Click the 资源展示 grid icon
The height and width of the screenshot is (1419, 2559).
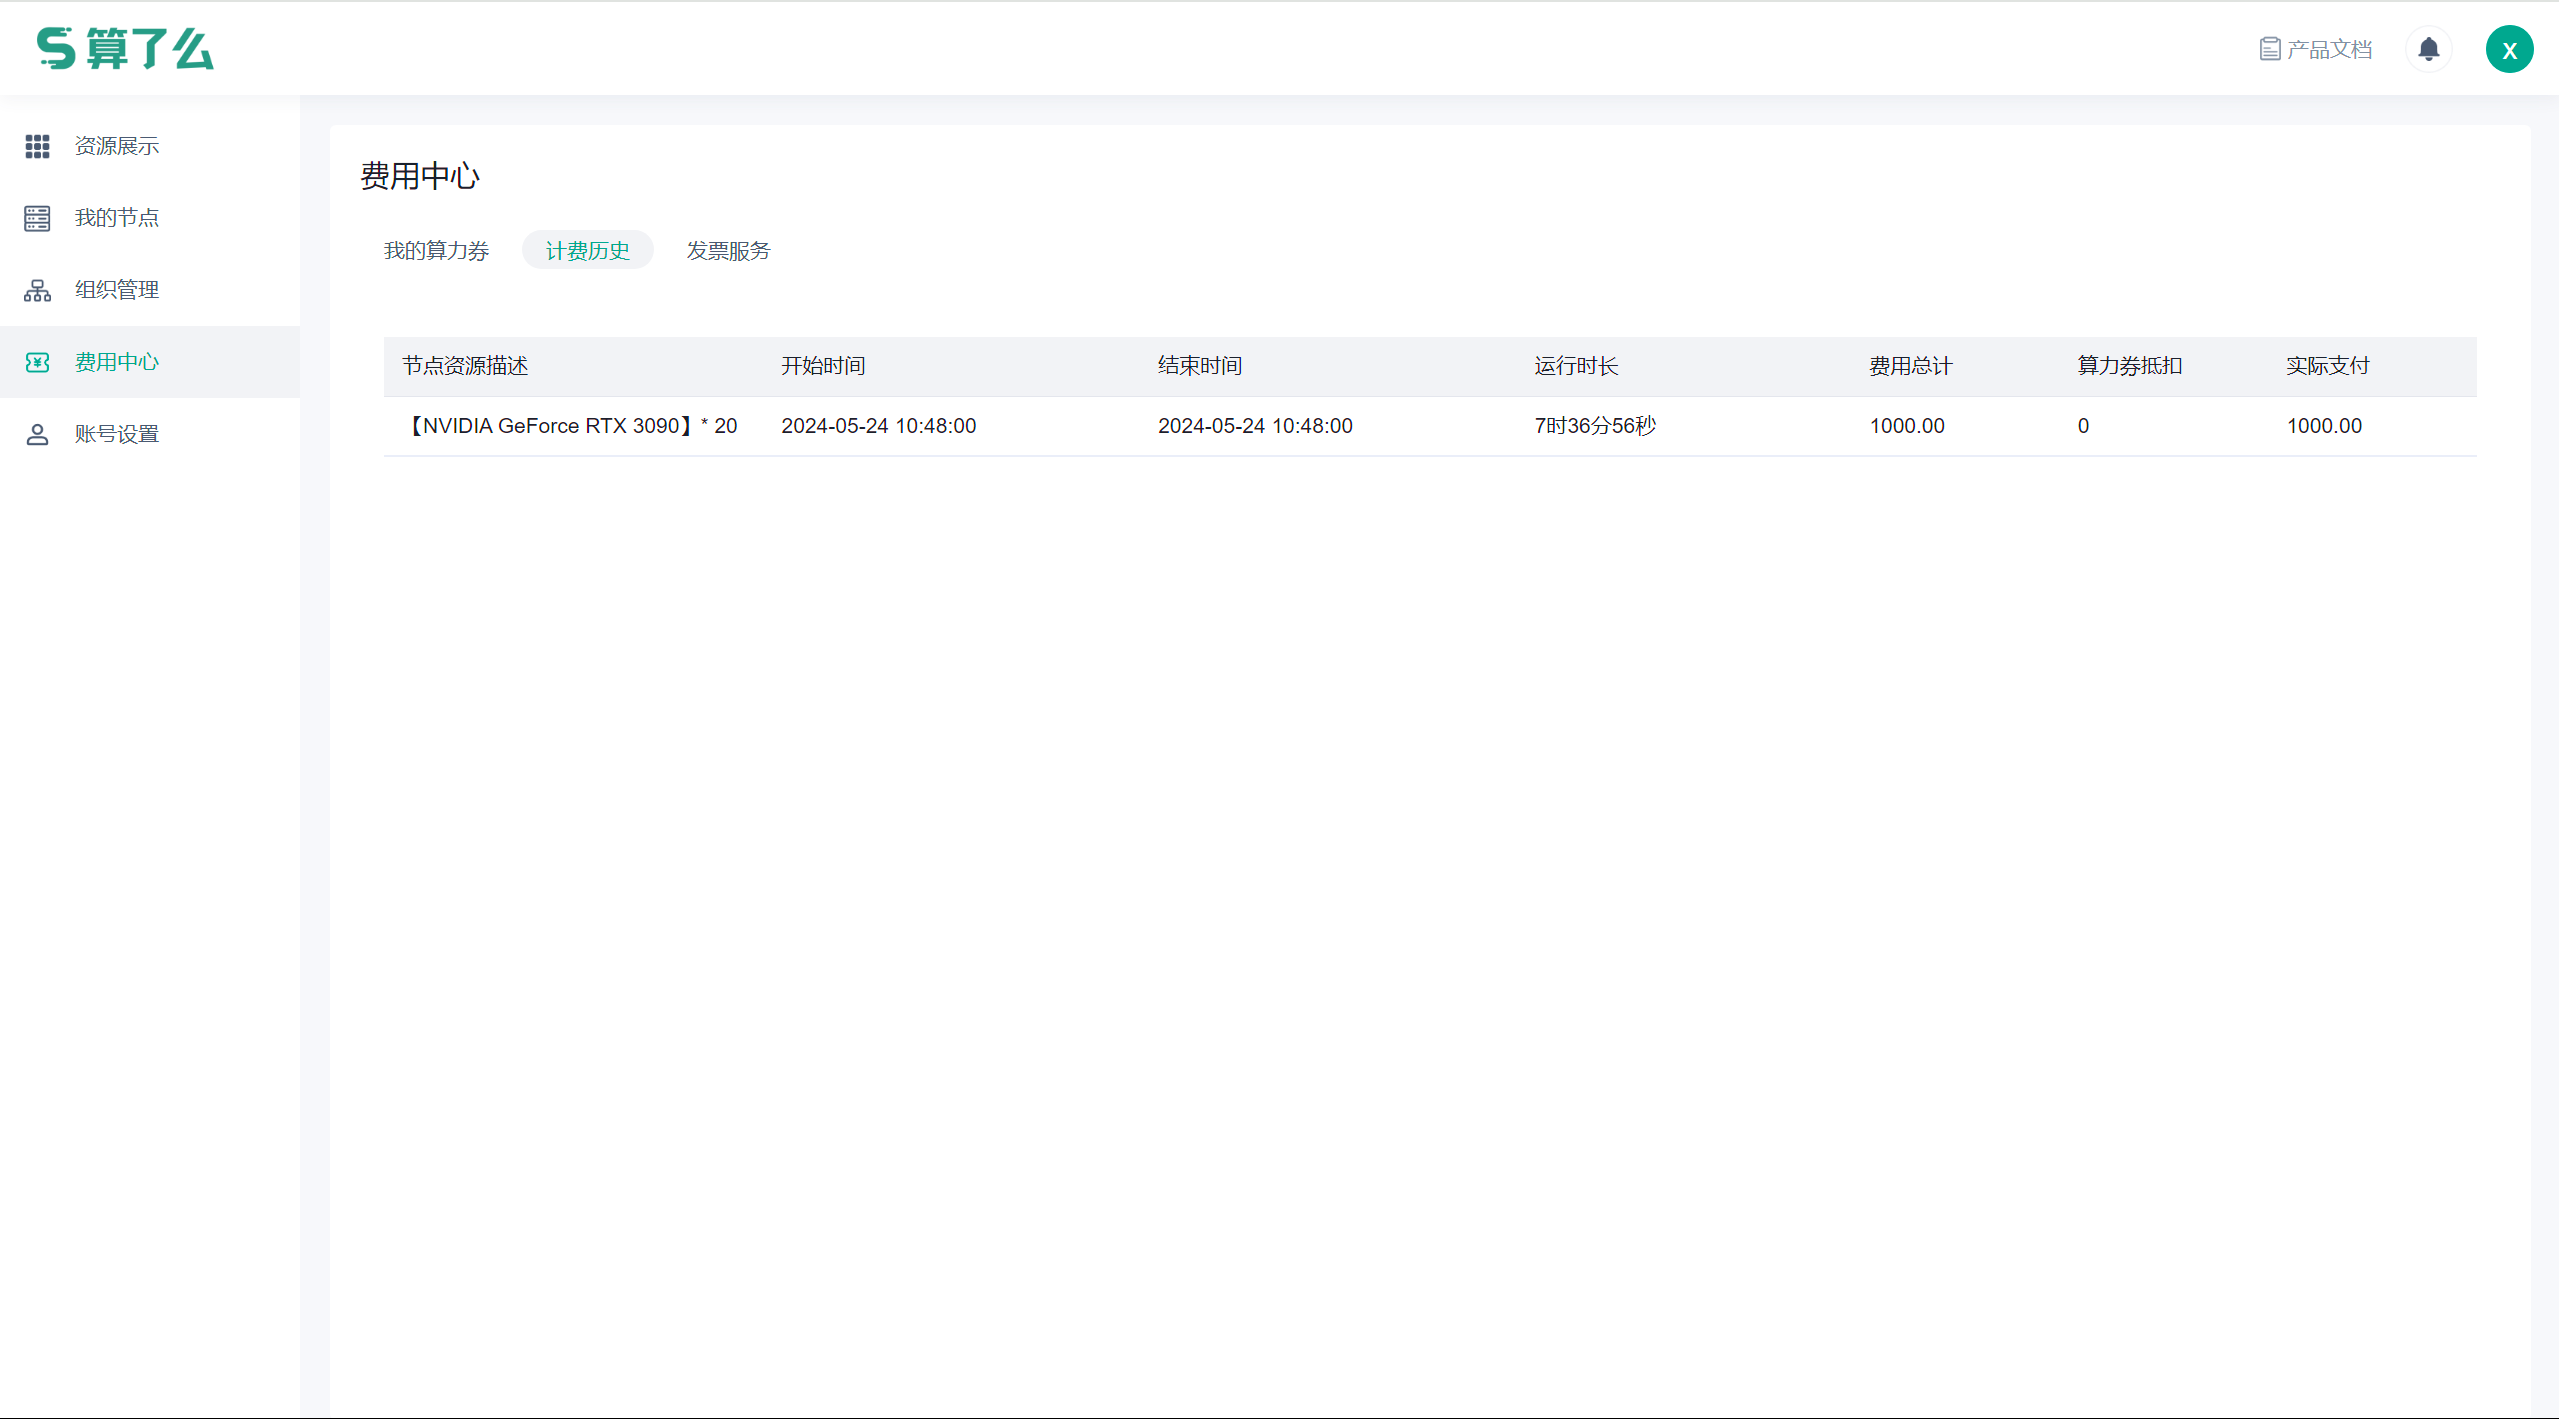[37, 146]
